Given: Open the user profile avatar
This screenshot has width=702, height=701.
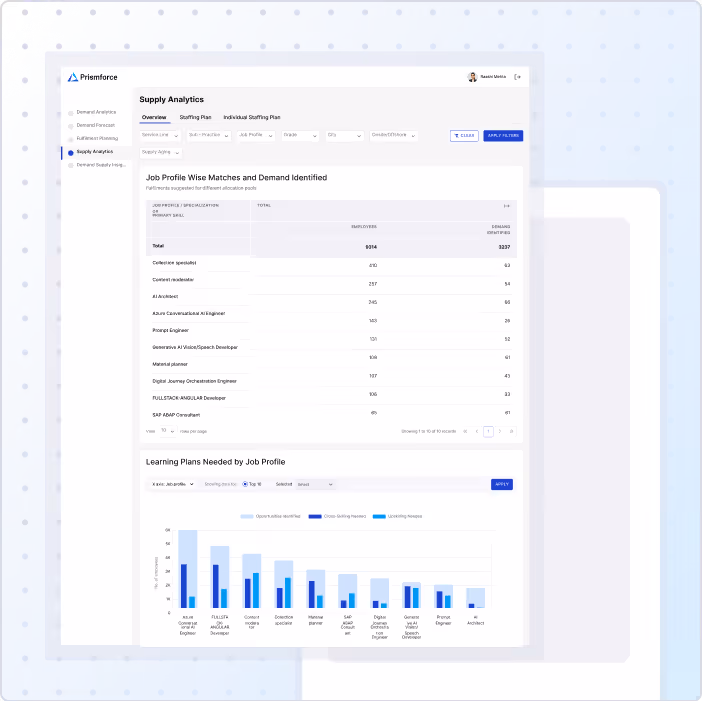Looking at the screenshot, I should pos(472,77).
